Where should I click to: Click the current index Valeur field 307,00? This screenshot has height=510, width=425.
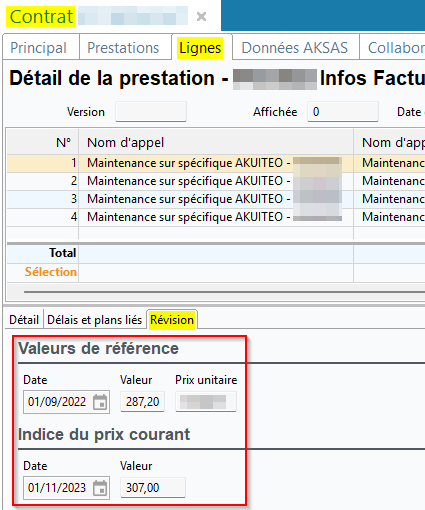tap(153, 488)
